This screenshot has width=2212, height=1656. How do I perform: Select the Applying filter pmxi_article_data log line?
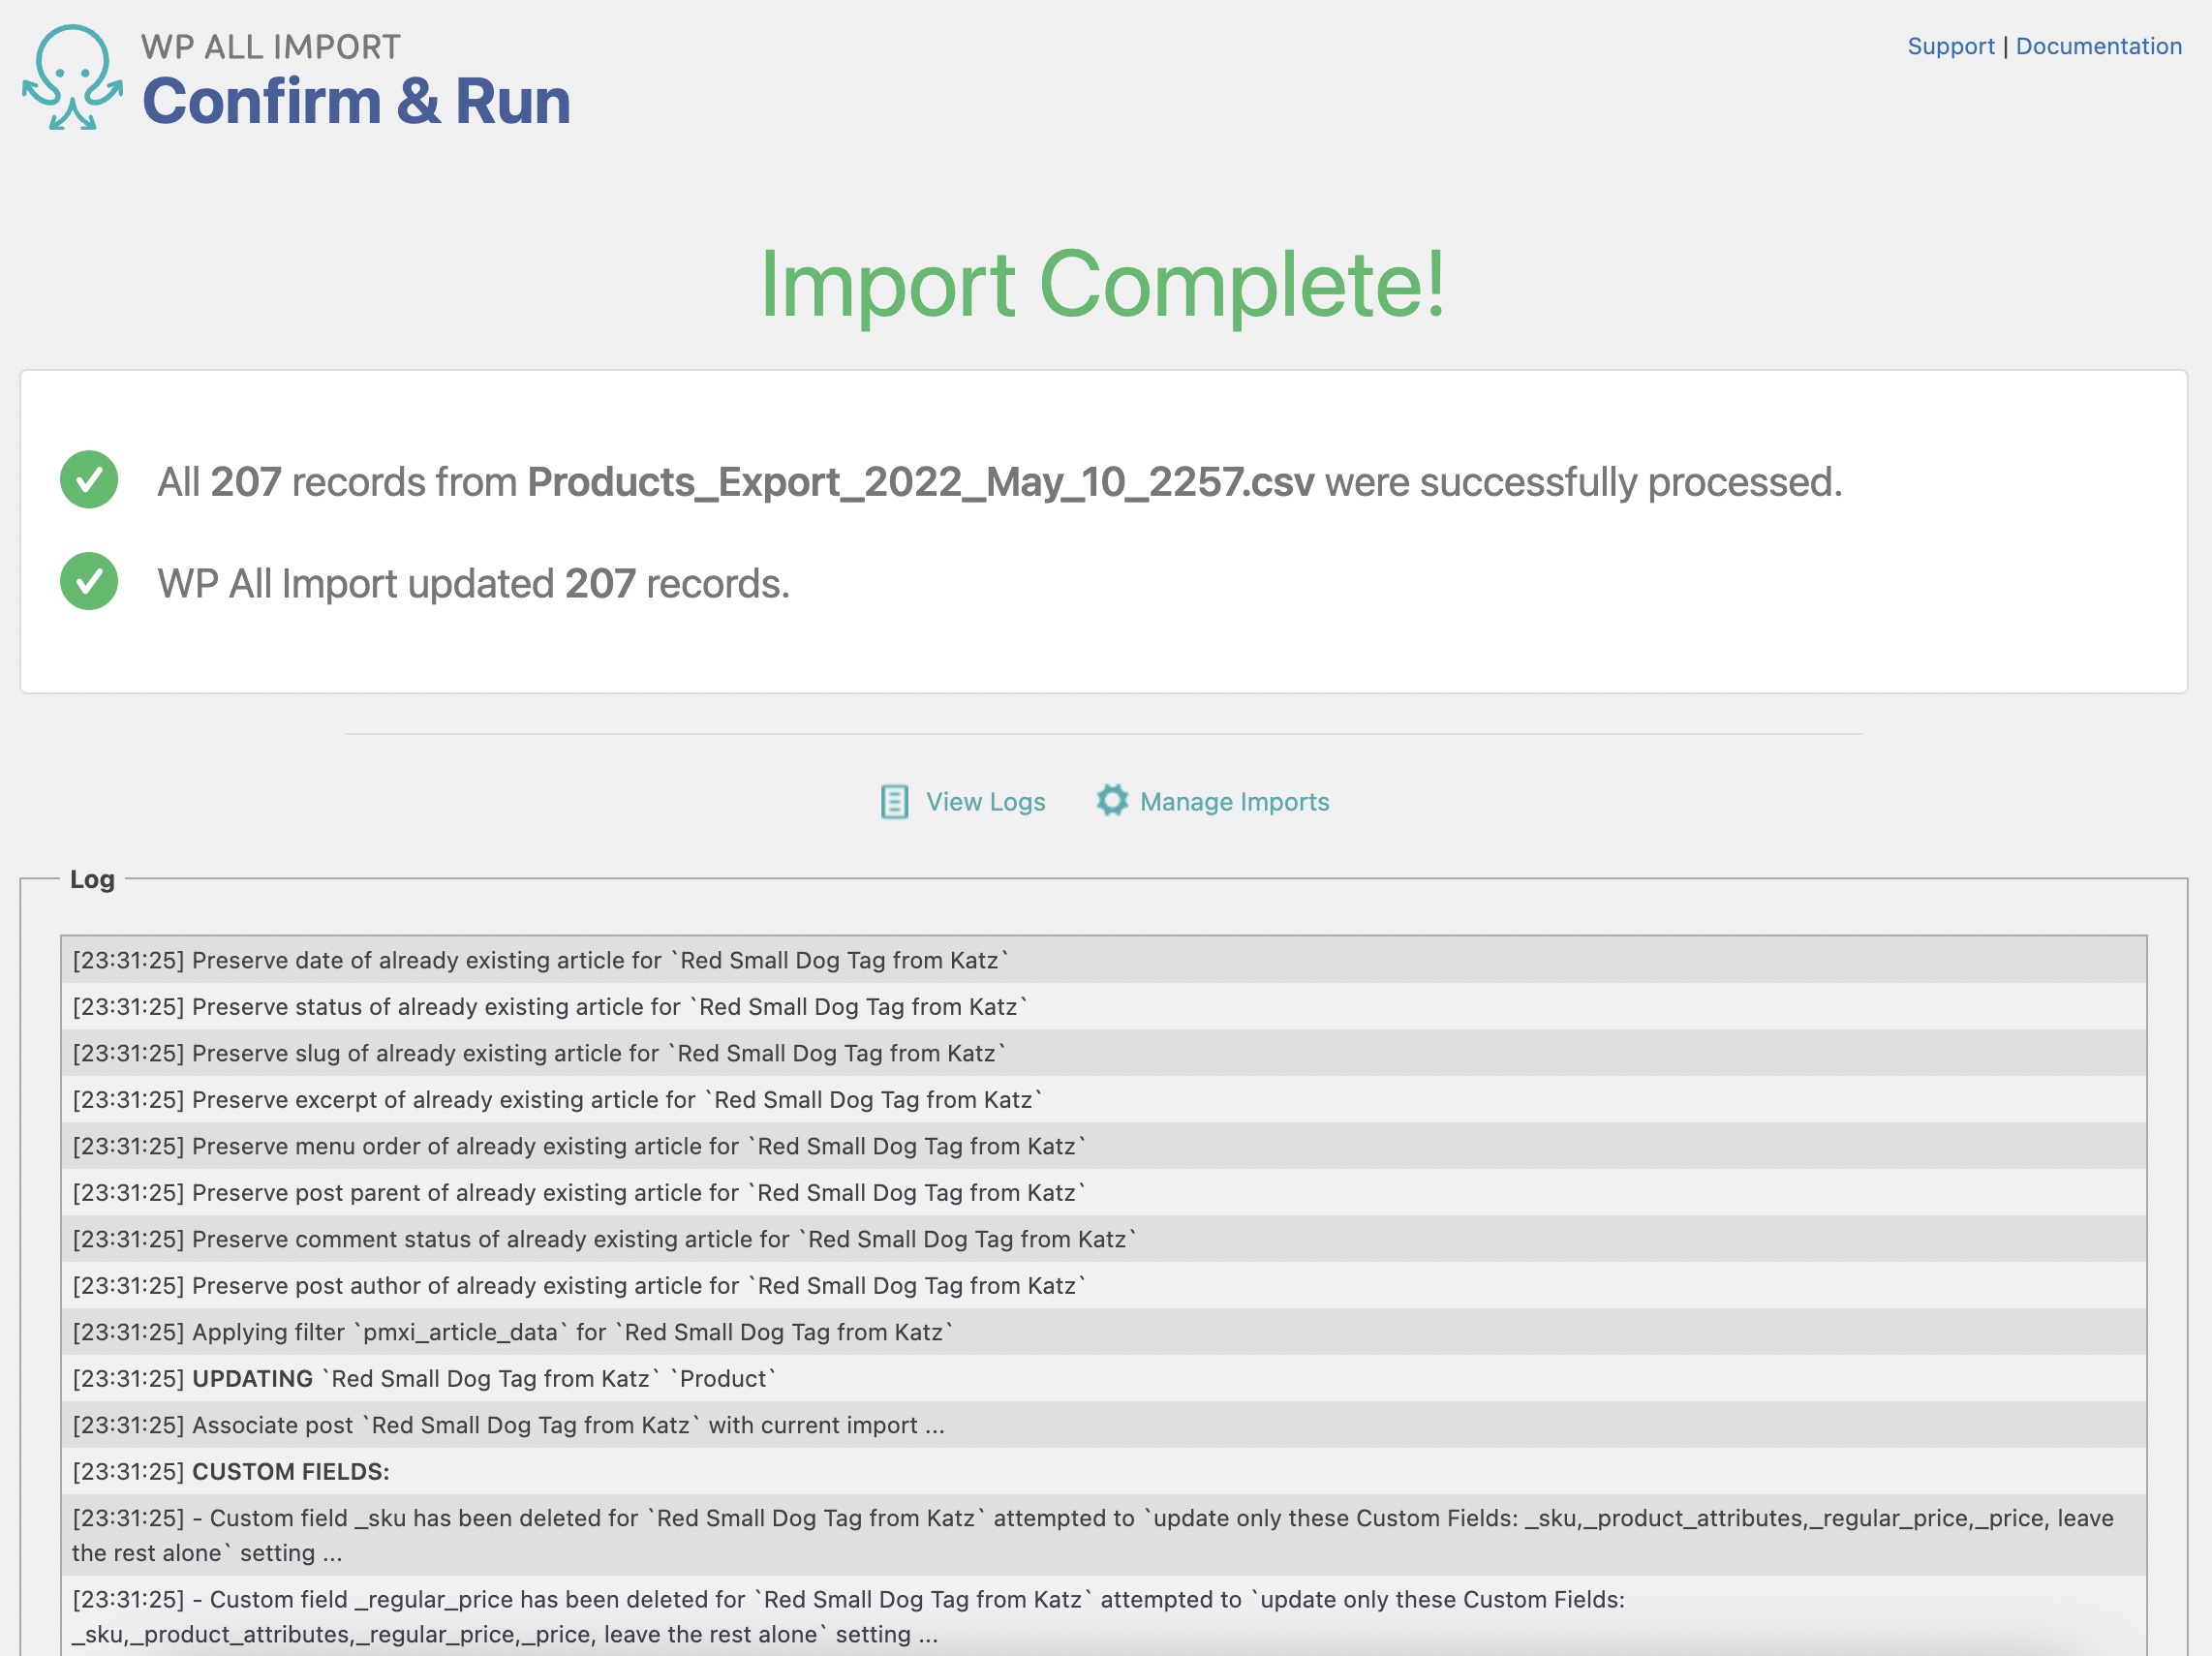[512, 1332]
